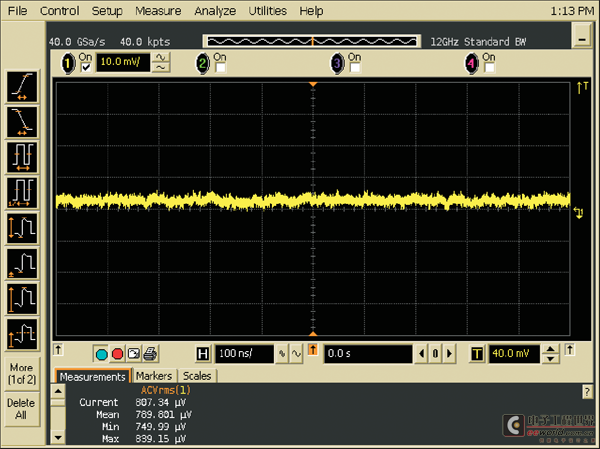The image size is (600, 449).
Task: Click the 100 ns/ timebase field
Action: (242, 354)
